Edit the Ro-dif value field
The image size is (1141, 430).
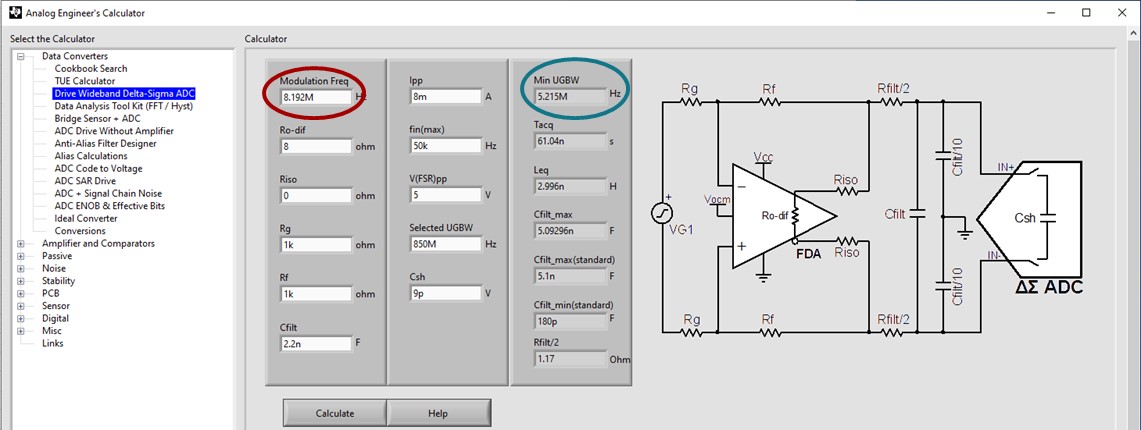click(314, 146)
